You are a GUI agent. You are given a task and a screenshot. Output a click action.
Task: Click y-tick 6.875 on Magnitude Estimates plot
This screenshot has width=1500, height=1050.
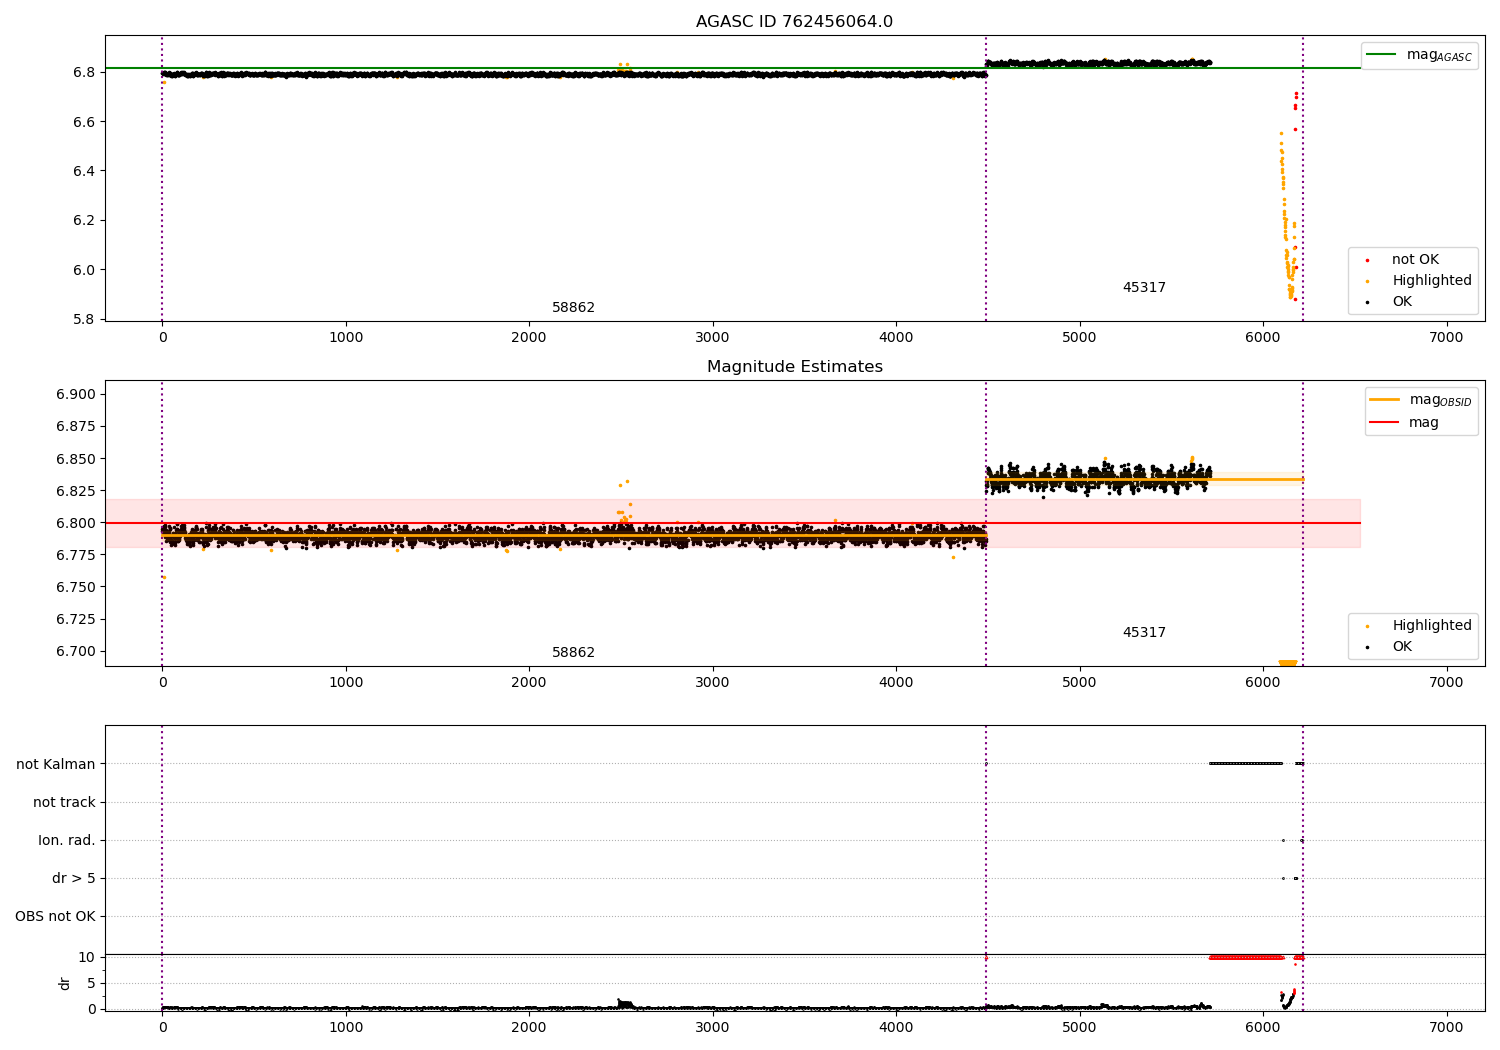click(x=76, y=427)
